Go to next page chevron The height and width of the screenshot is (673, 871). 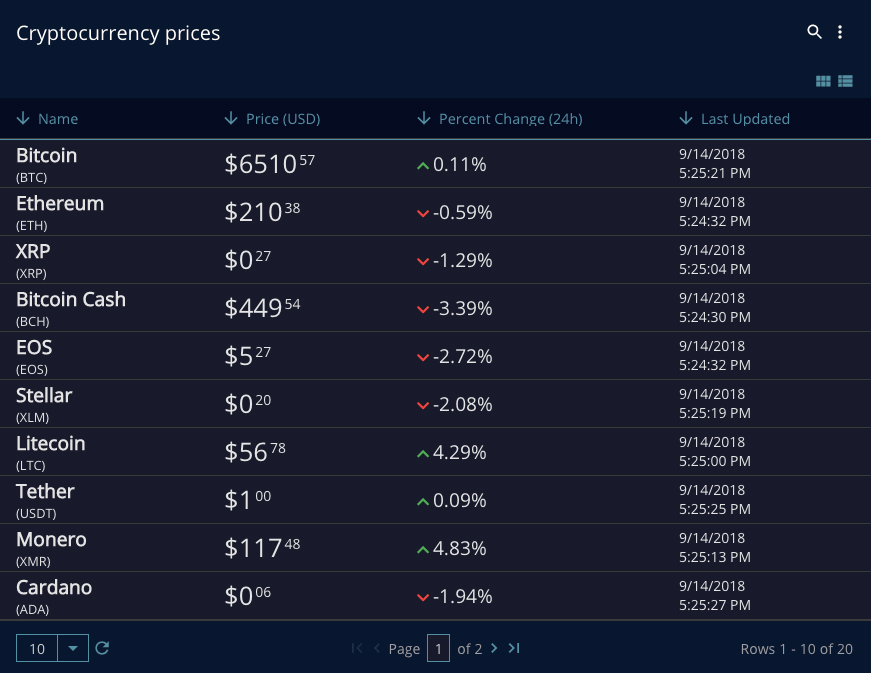pos(494,648)
